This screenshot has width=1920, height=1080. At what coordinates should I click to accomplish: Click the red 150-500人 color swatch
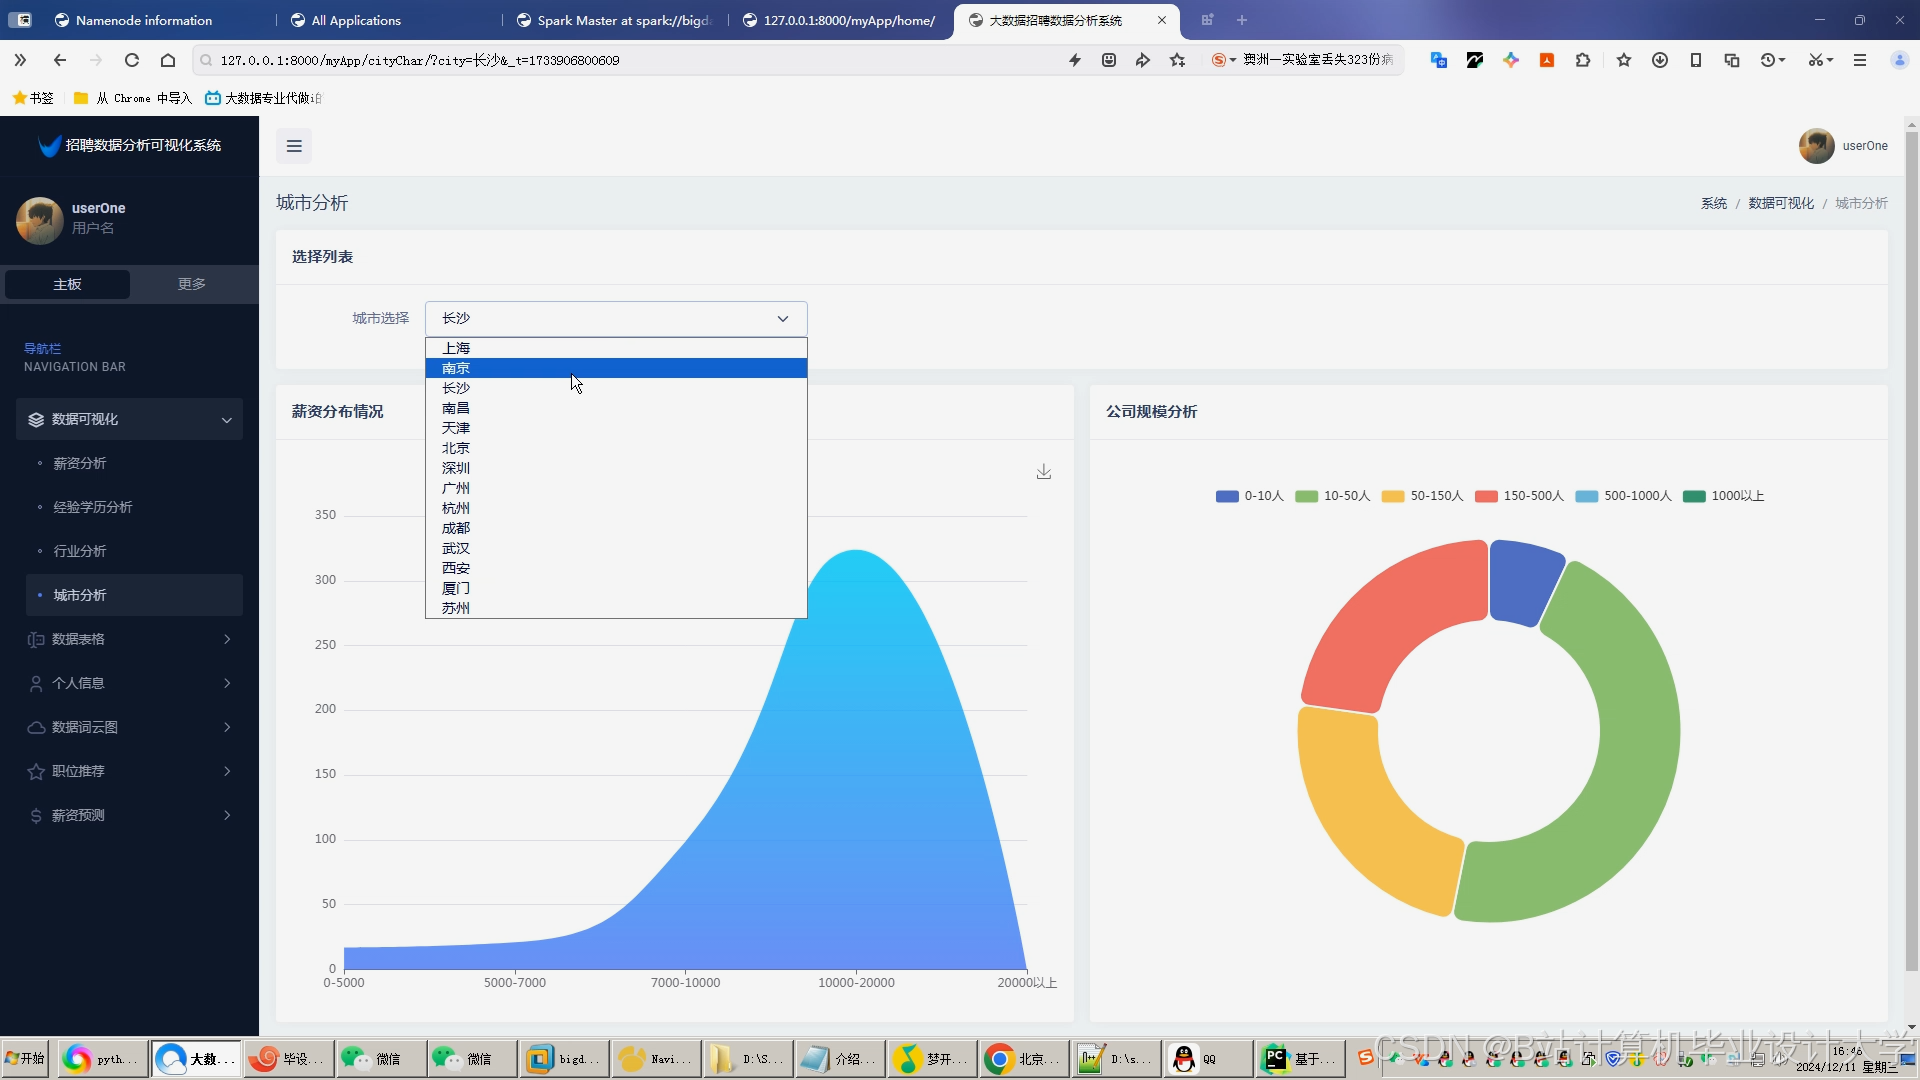(1487, 495)
